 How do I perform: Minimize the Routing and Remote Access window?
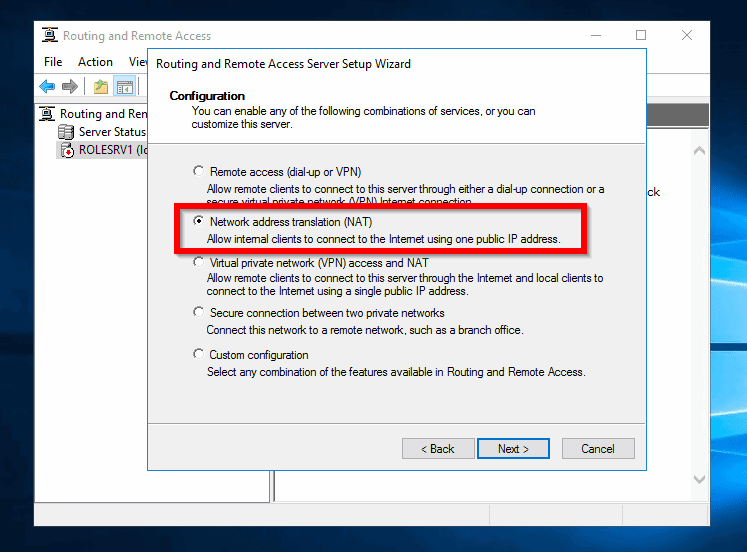596,35
